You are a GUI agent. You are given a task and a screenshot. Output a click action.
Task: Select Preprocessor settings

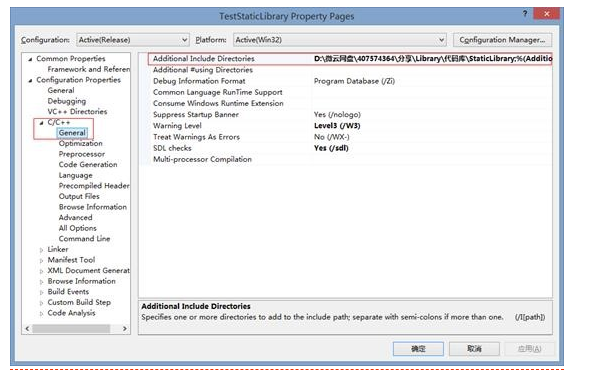coord(82,154)
